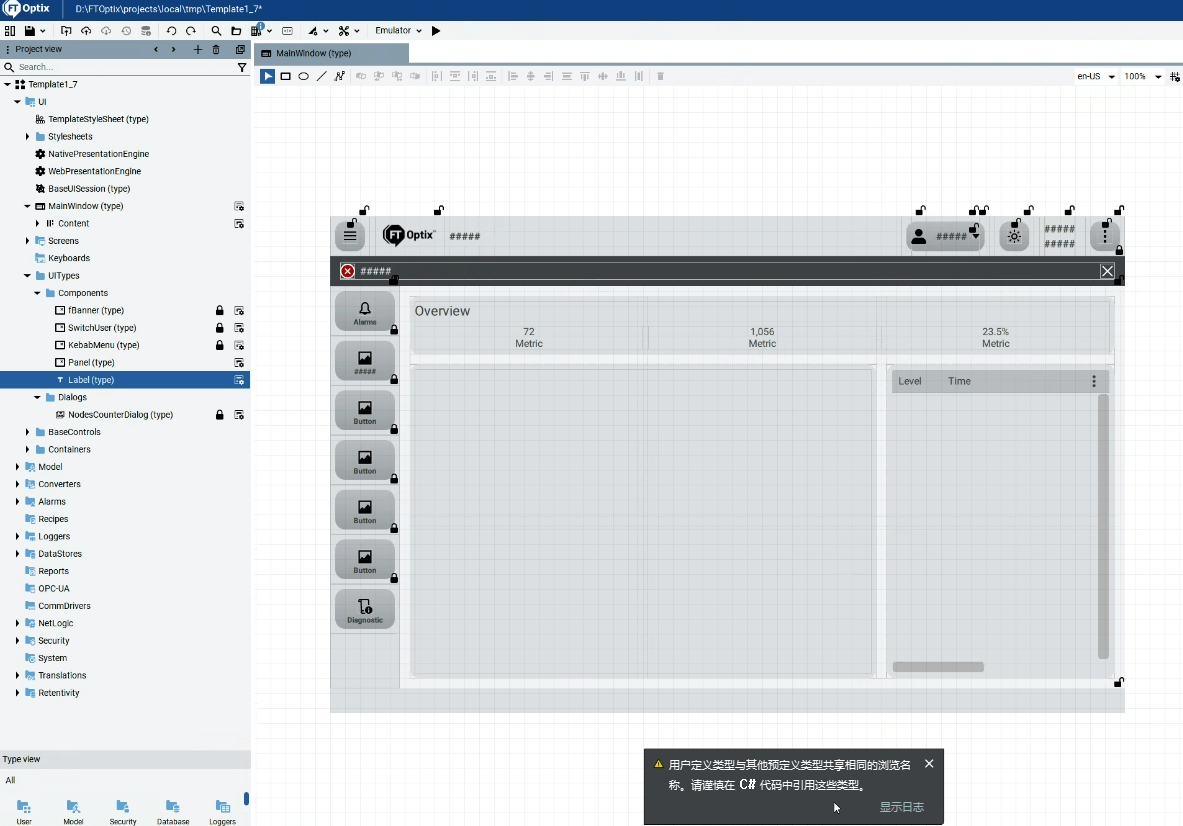Open the en-US locale dropdown
1183x826 pixels.
(1096, 76)
